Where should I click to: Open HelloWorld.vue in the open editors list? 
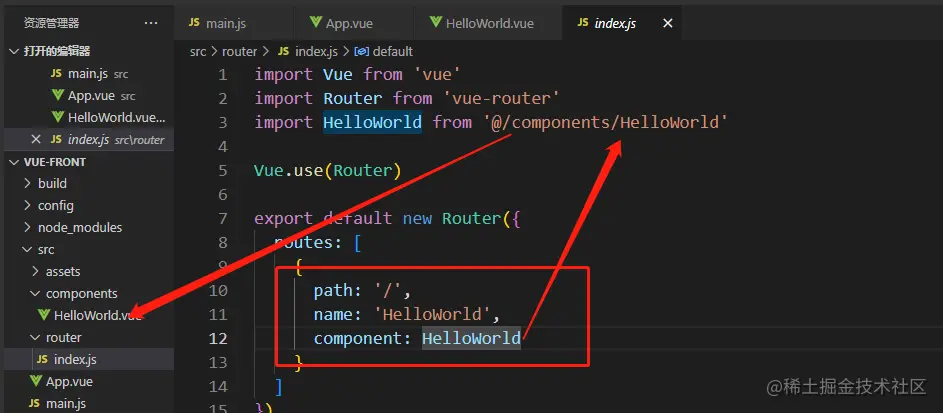[89, 117]
